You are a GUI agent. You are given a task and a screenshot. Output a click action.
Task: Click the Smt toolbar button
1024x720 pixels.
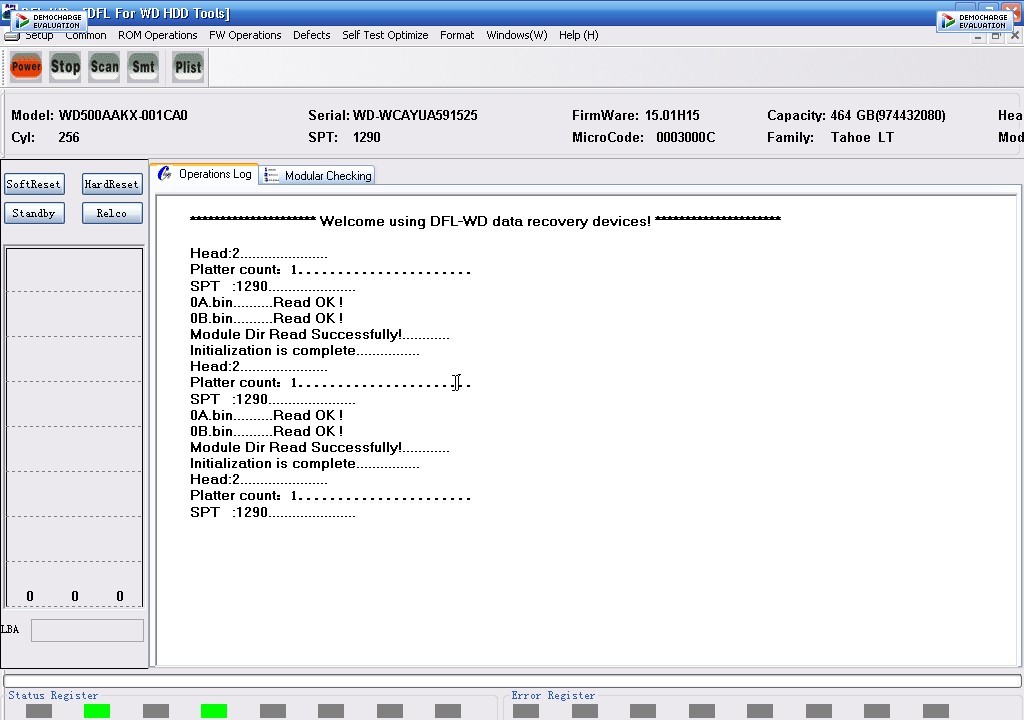point(143,67)
